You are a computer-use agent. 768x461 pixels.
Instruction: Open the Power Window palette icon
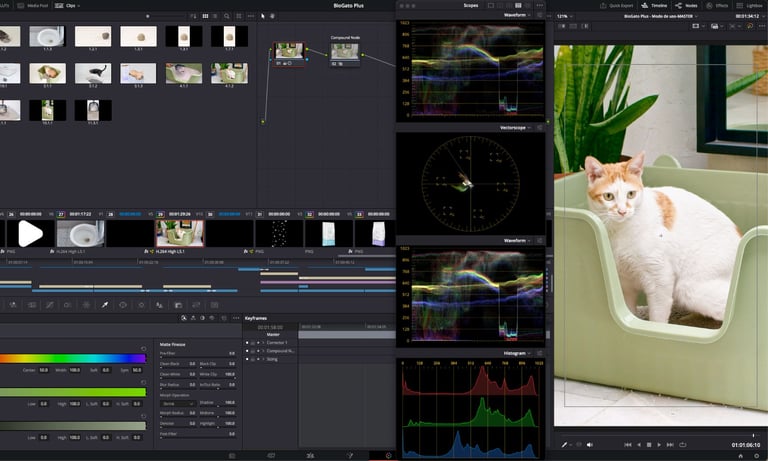coord(123,305)
